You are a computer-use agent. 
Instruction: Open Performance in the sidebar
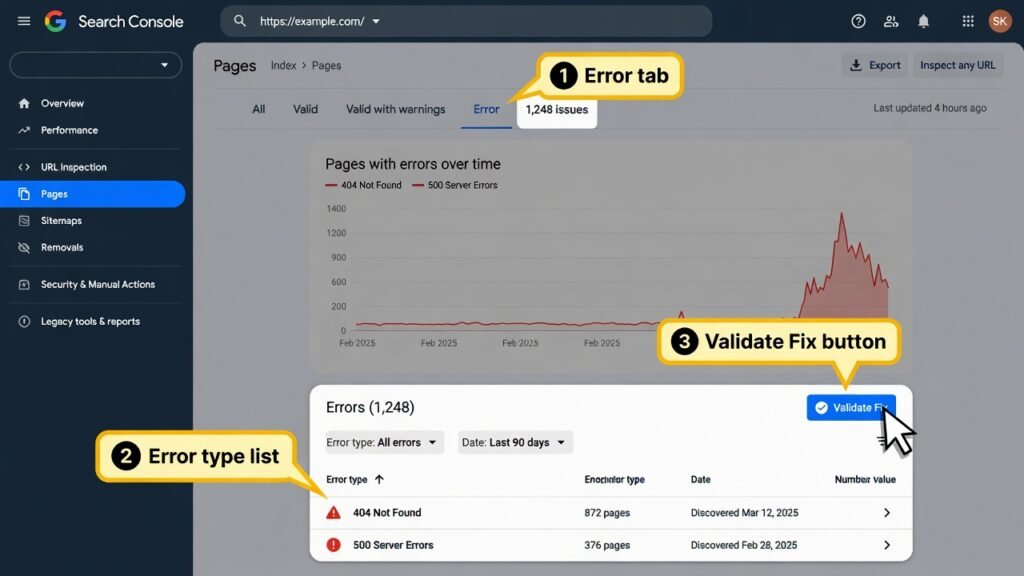pos(69,130)
